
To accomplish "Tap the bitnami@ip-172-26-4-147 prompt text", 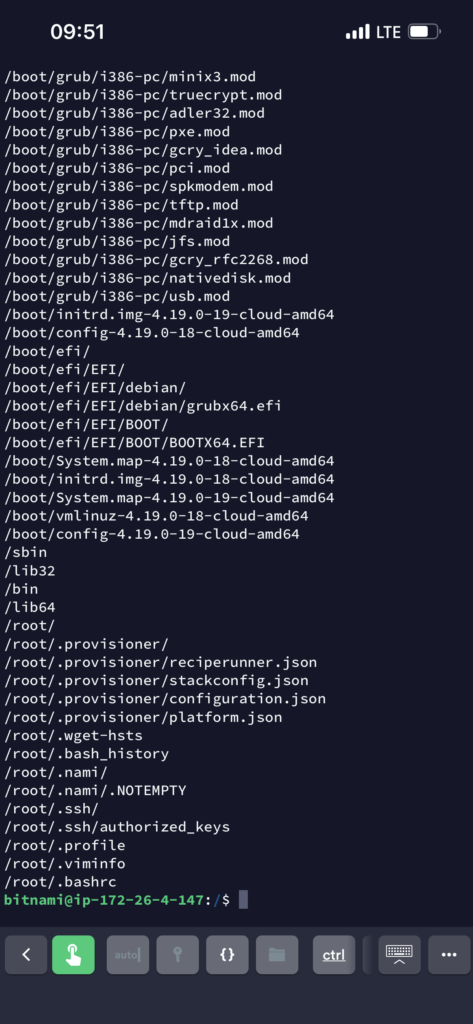I will coord(104,900).
